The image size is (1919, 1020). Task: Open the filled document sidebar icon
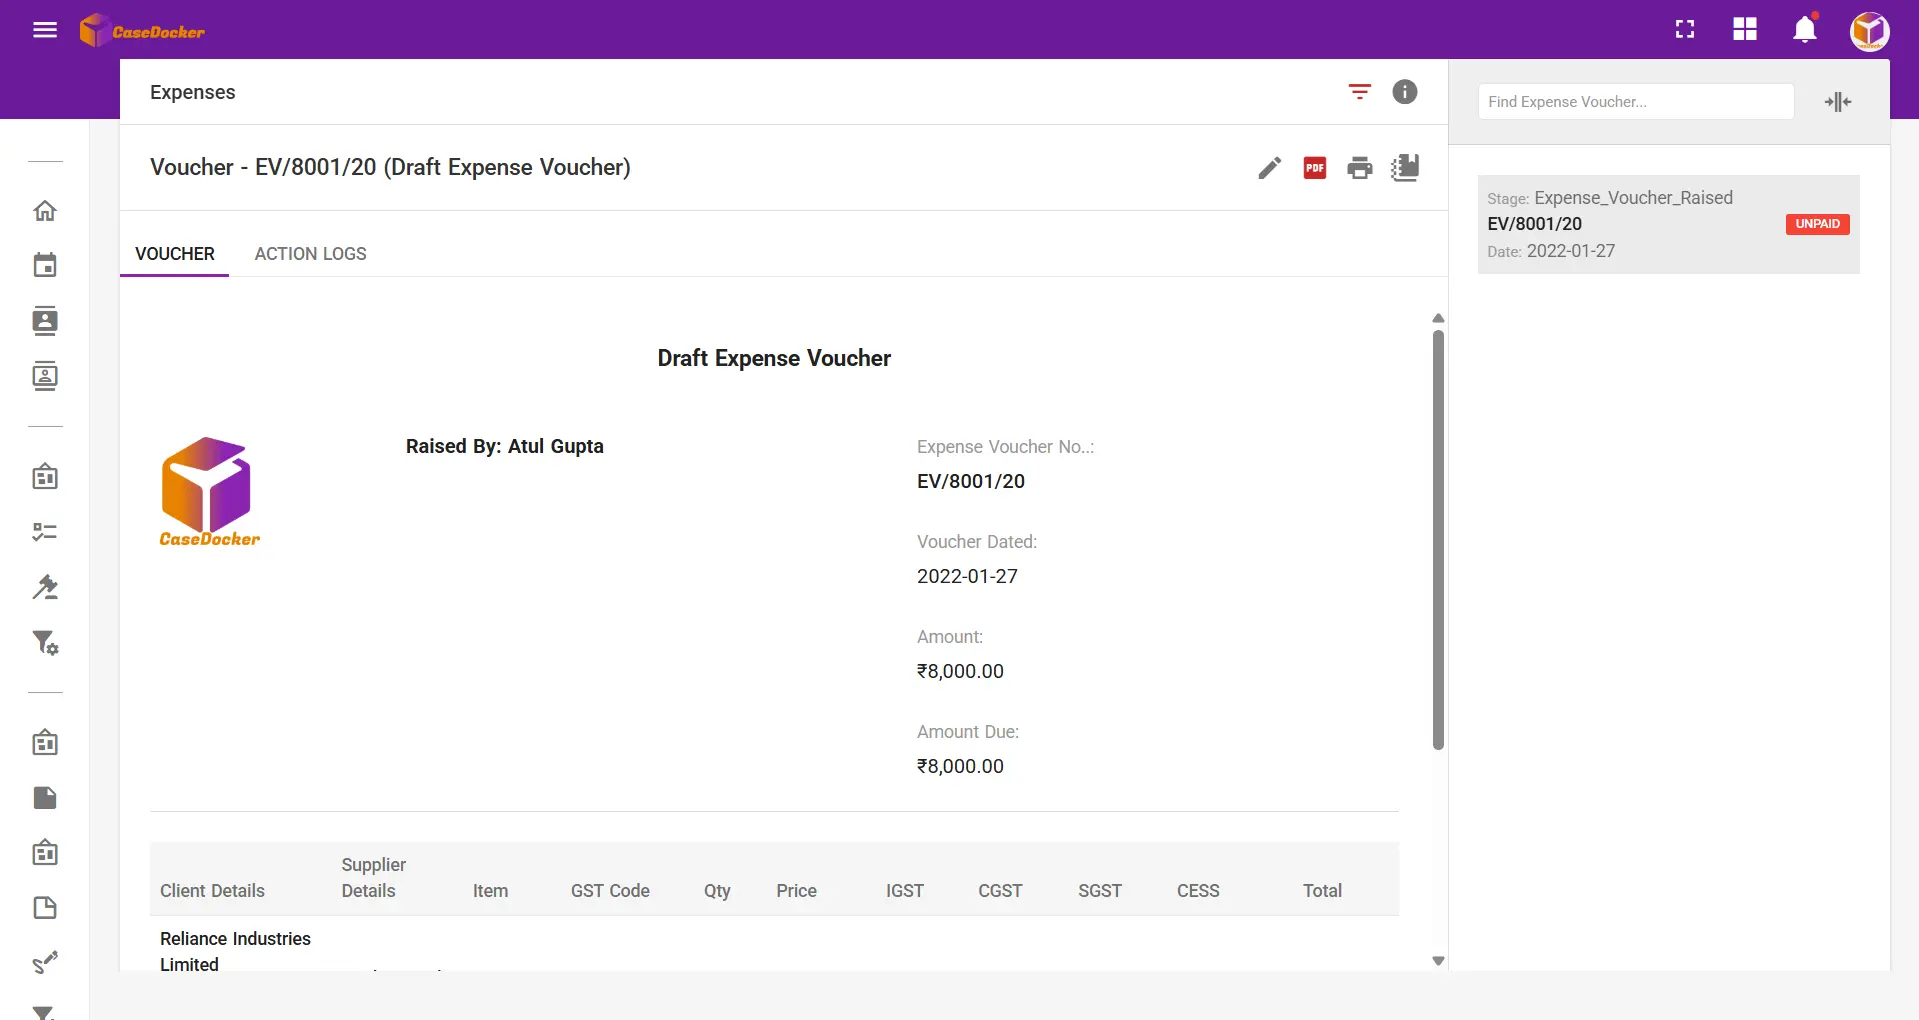coord(45,798)
